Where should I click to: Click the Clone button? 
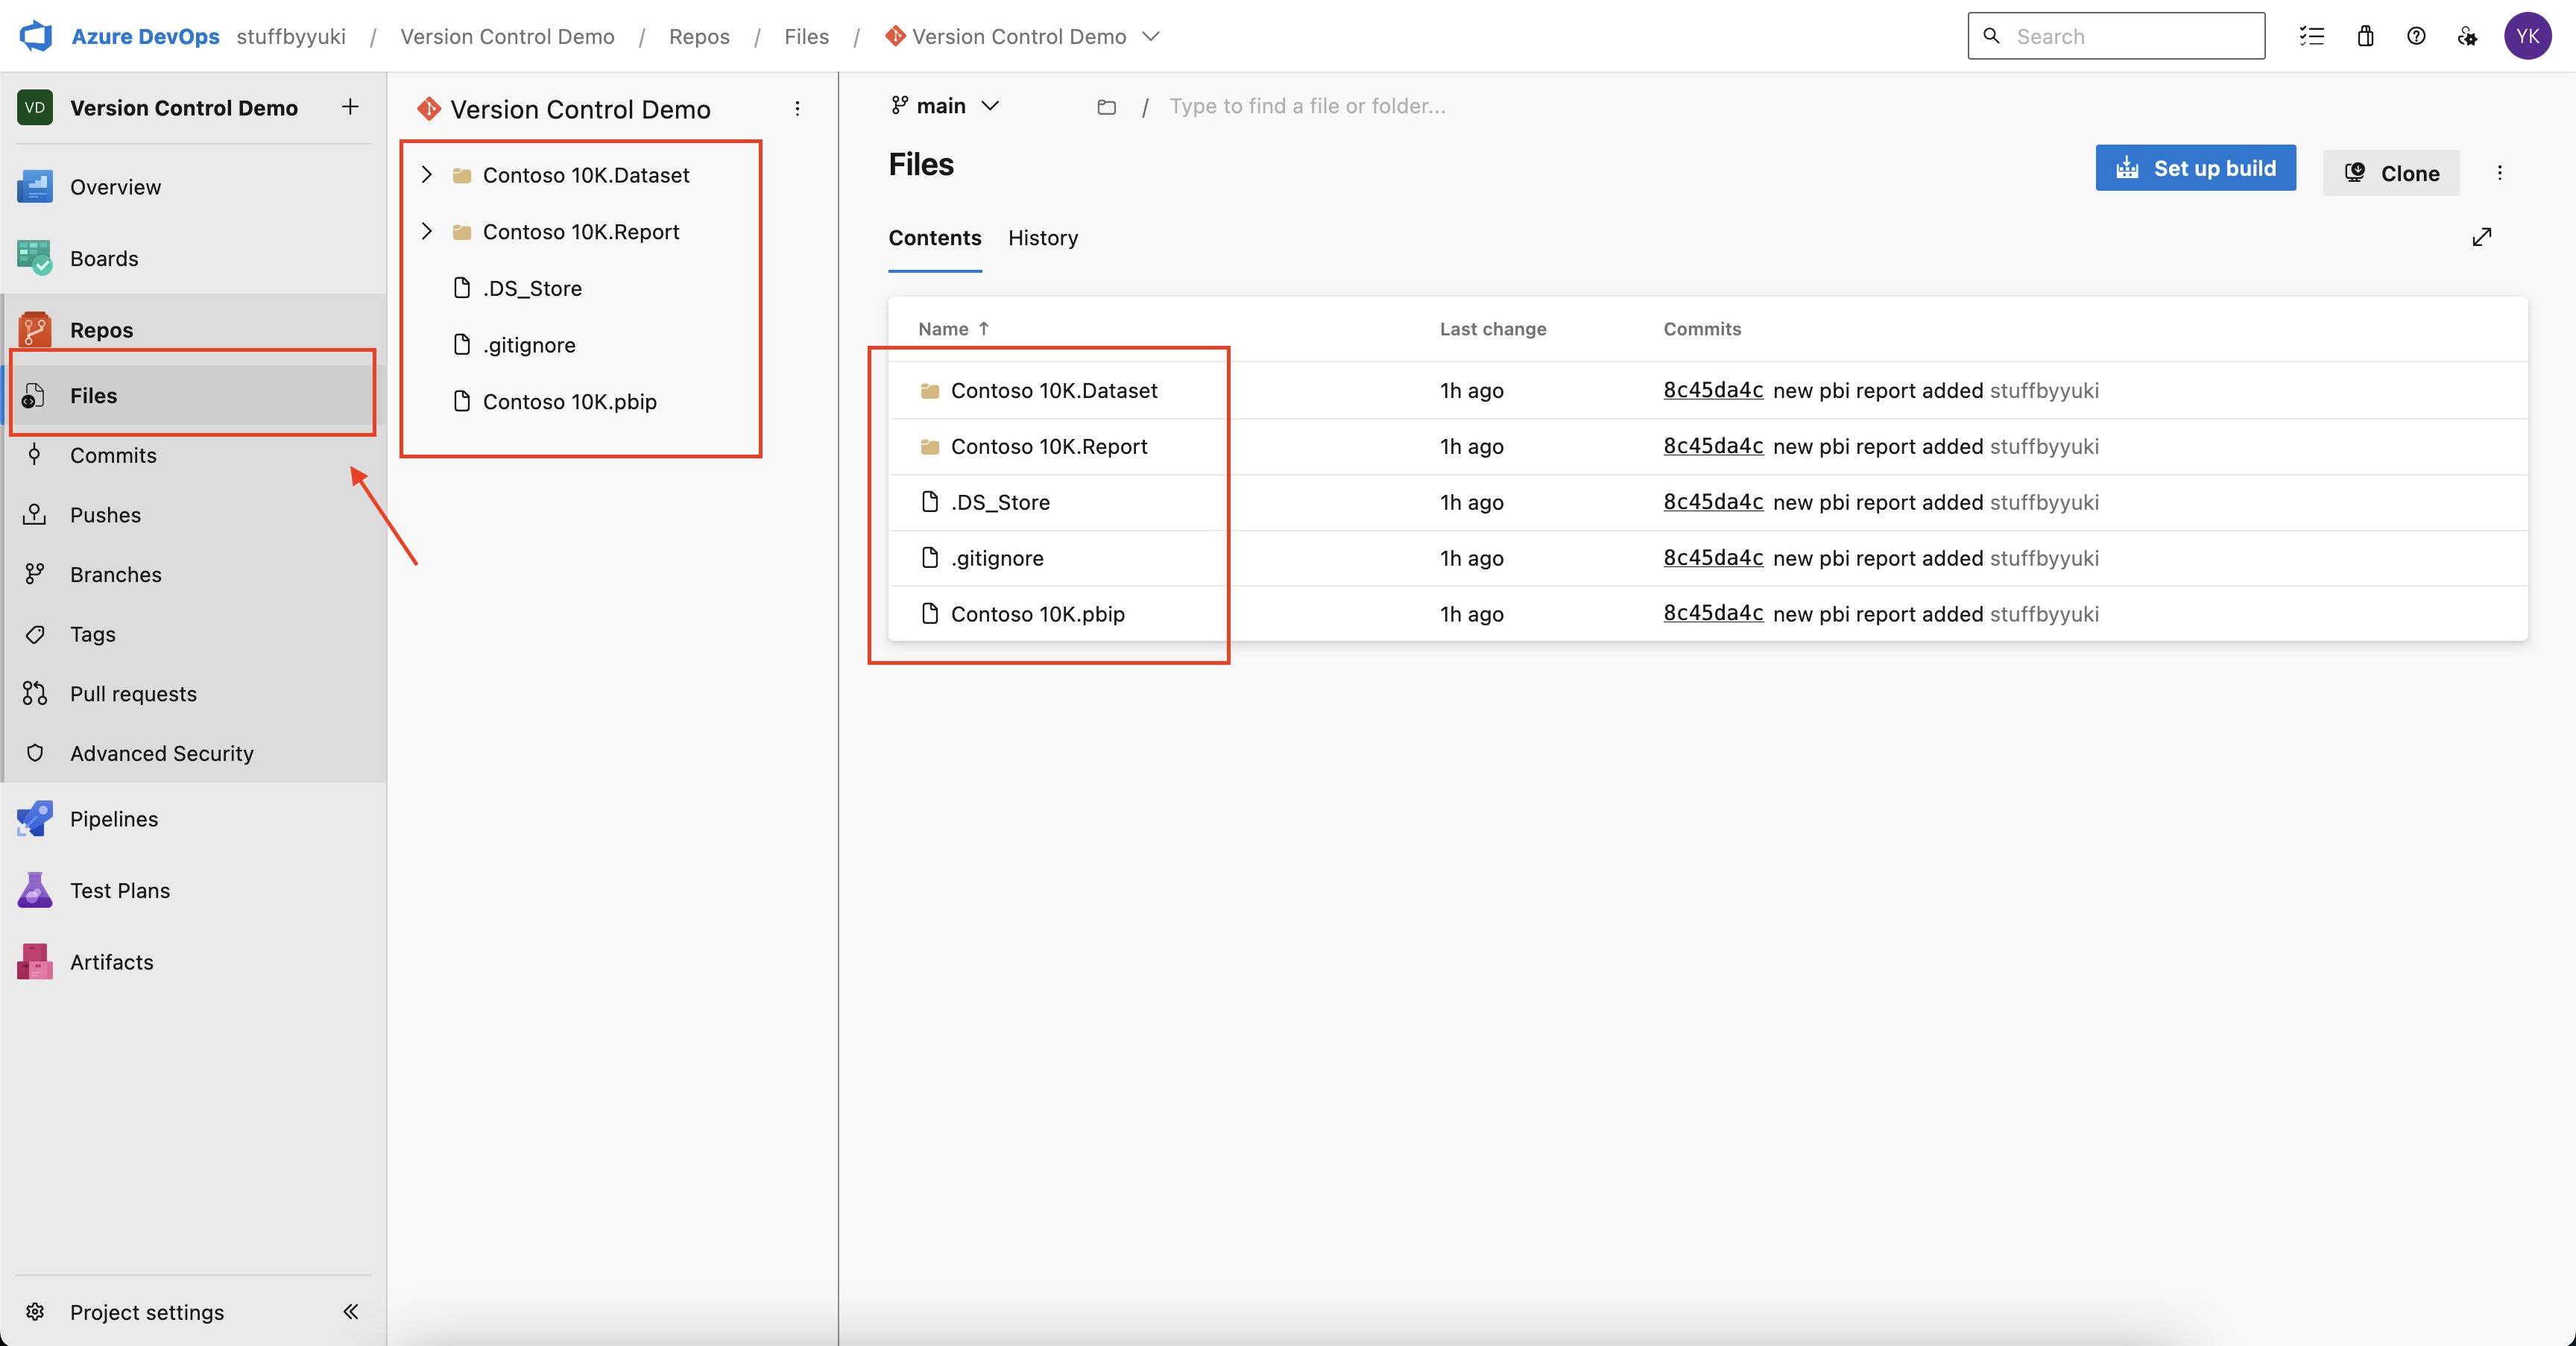(x=2391, y=173)
